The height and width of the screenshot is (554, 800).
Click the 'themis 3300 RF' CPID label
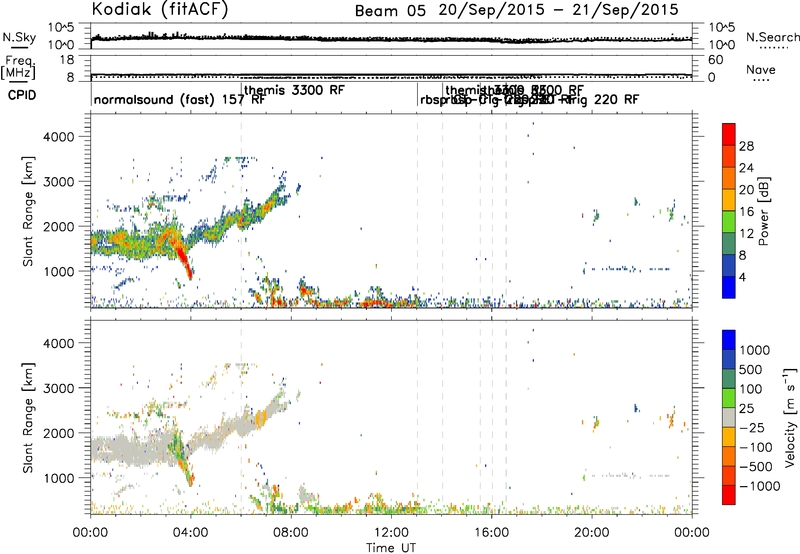pyautogui.click(x=294, y=90)
